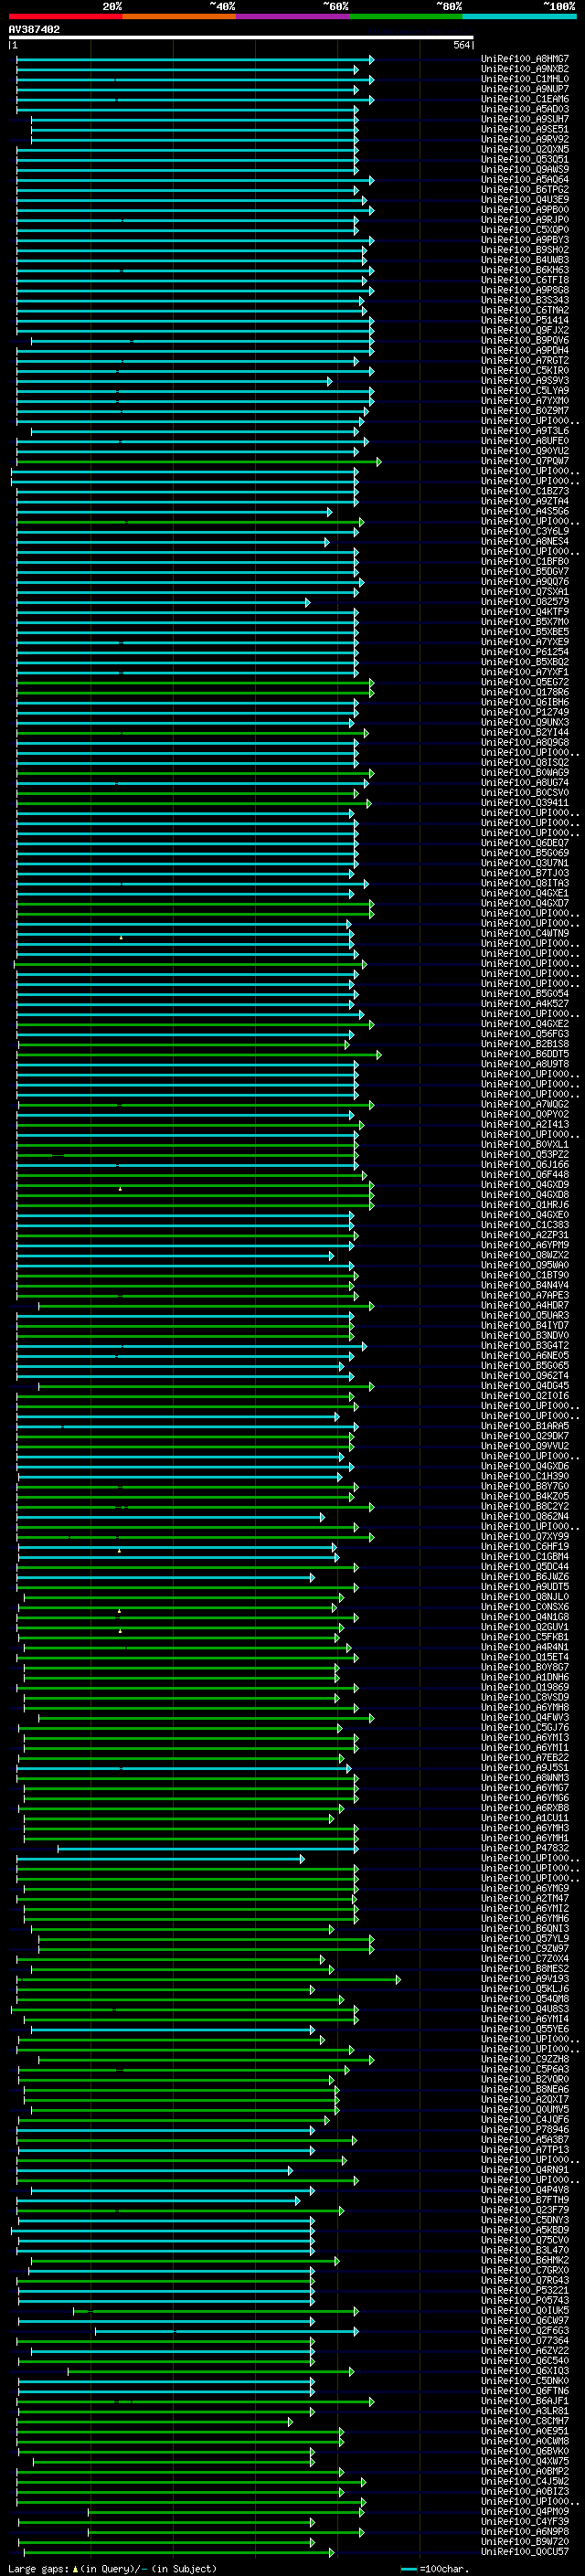
Task: Open the UniRef100_A8HNG7 hit label
Action: 525,59
